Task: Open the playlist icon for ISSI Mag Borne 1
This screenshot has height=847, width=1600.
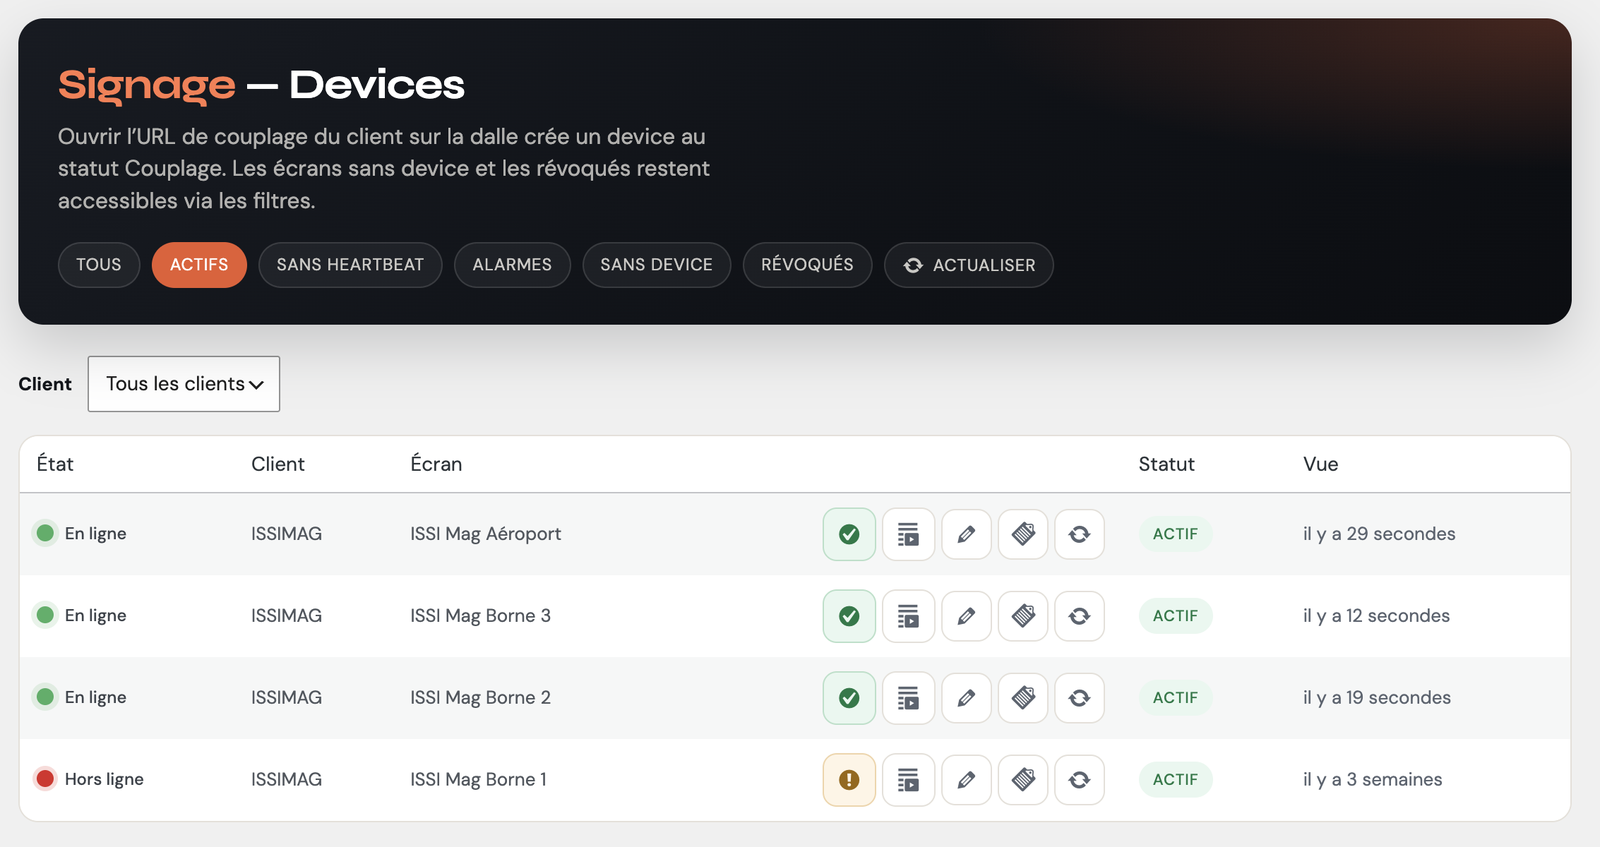Action: click(x=908, y=780)
